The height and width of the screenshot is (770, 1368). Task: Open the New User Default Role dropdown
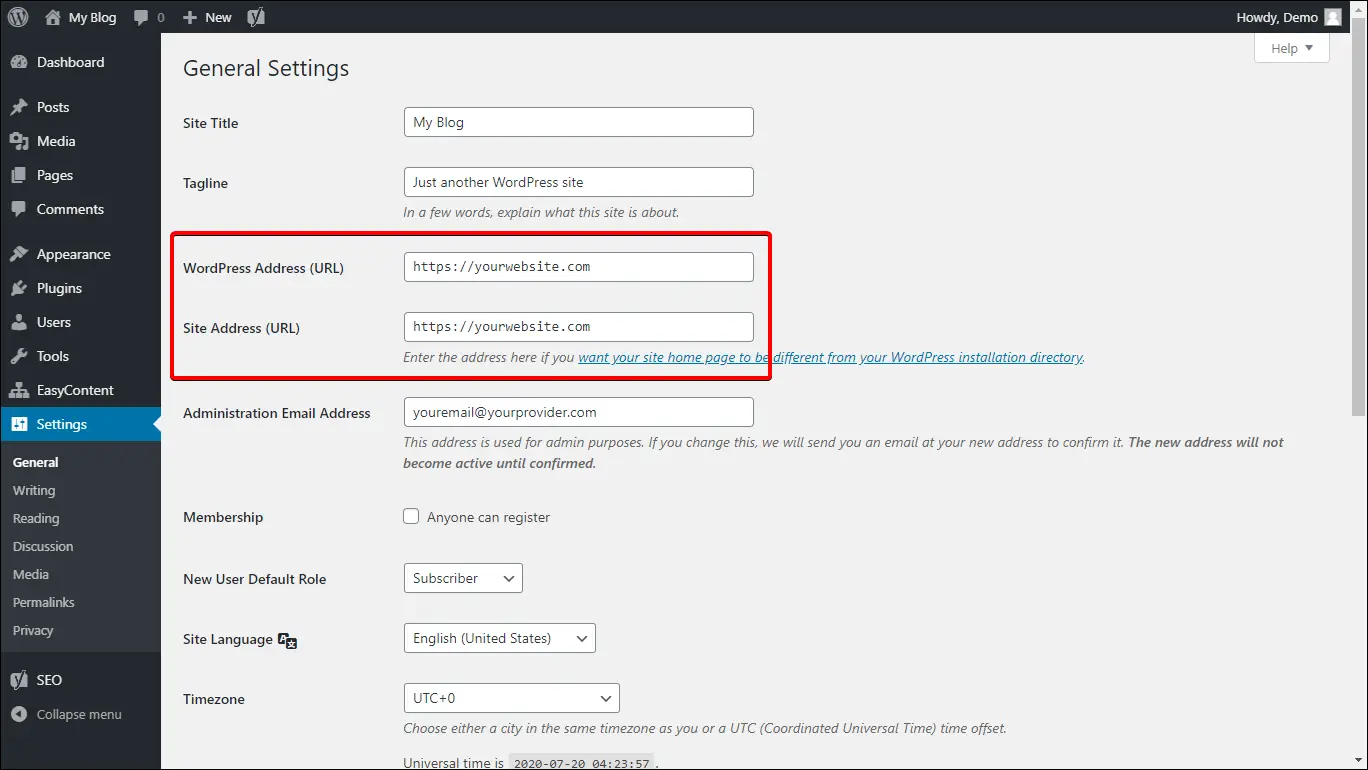[x=463, y=578]
